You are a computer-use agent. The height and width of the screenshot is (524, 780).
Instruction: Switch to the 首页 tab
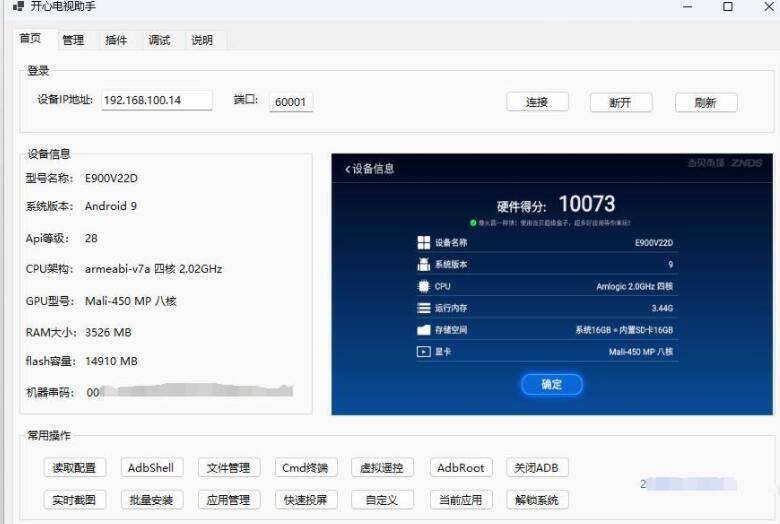[x=30, y=38]
